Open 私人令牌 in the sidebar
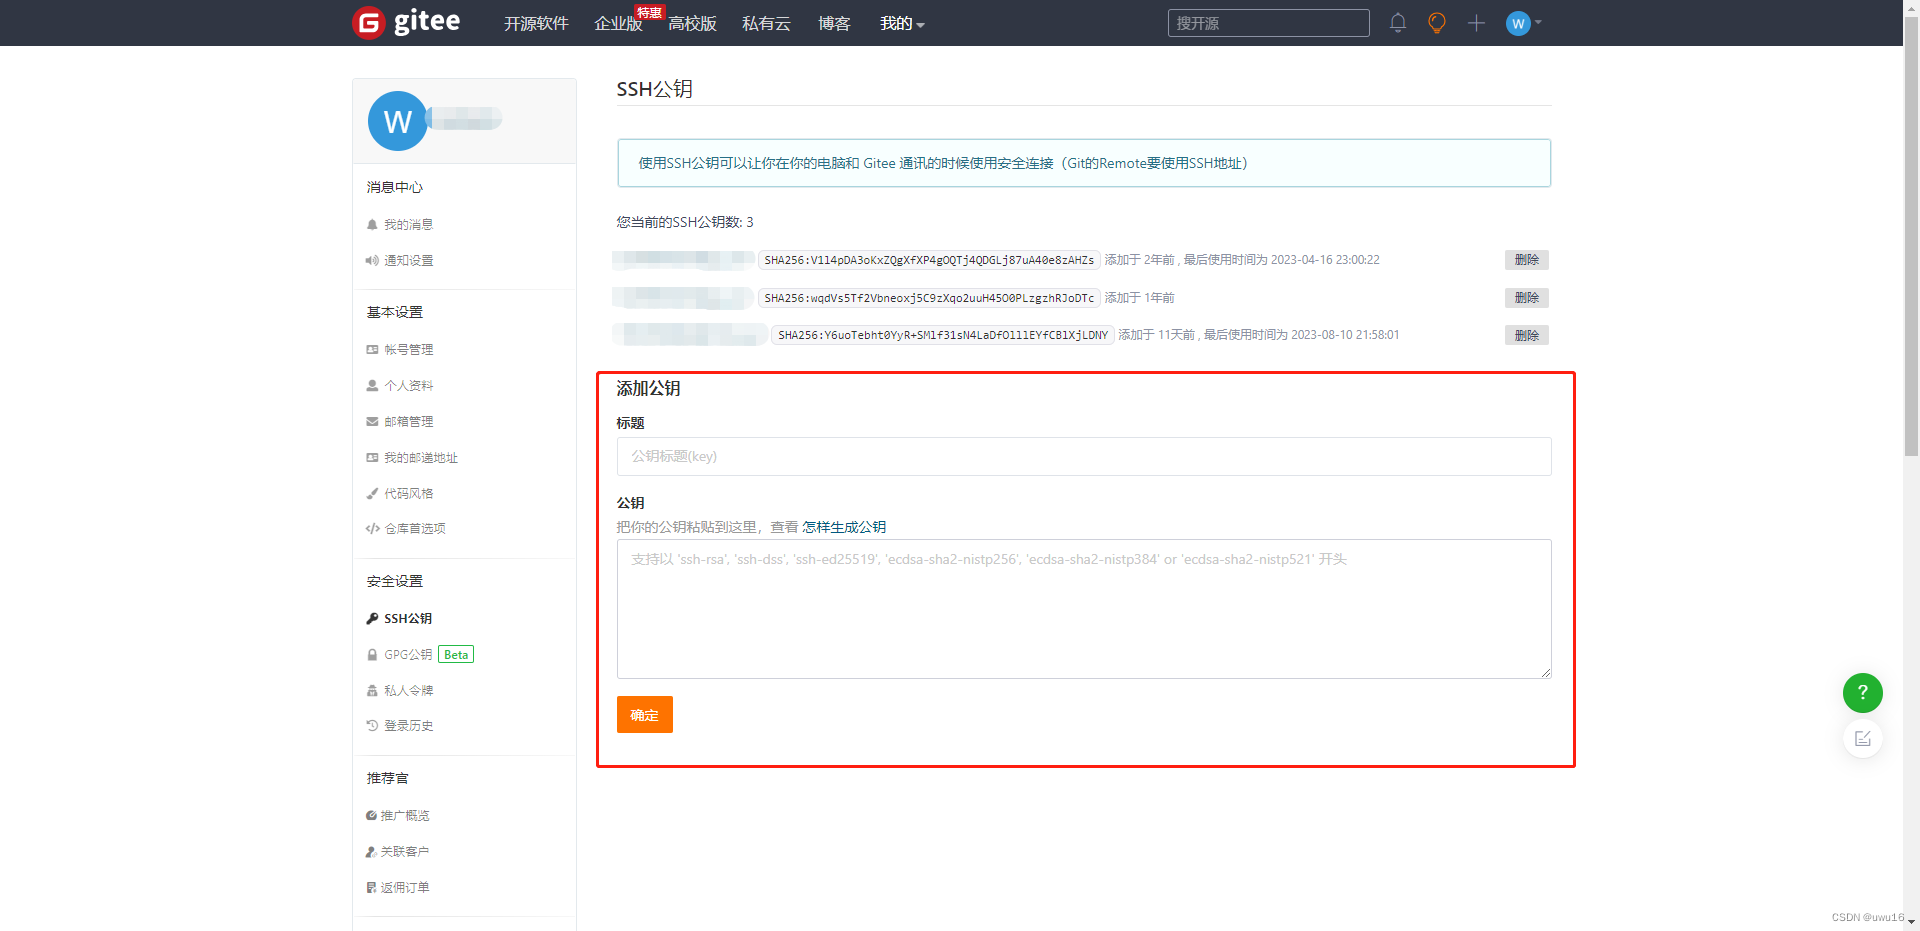Image resolution: width=1920 pixels, height=931 pixels. click(x=408, y=691)
